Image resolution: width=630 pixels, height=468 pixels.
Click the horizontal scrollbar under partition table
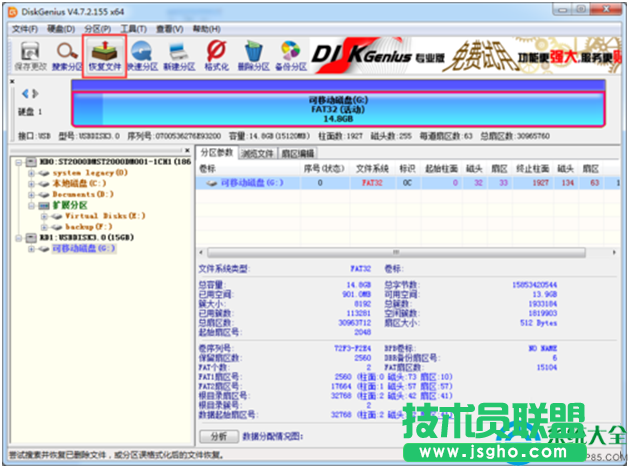tap(396, 252)
